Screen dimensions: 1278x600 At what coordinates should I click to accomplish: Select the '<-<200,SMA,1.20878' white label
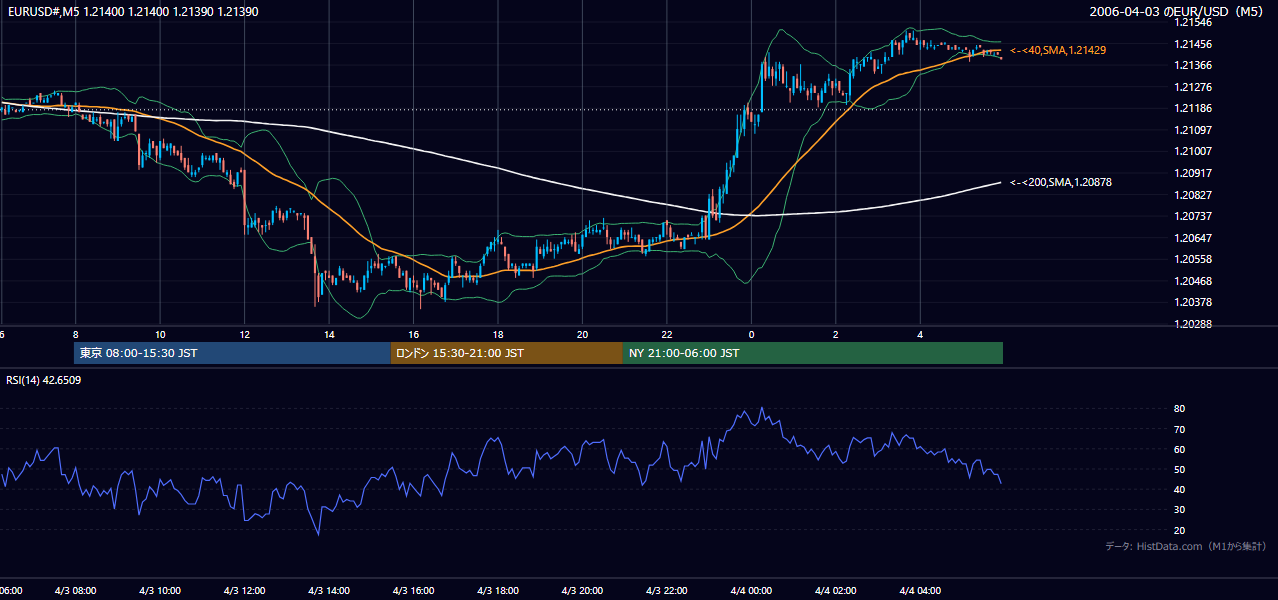click(x=1061, y=182)
